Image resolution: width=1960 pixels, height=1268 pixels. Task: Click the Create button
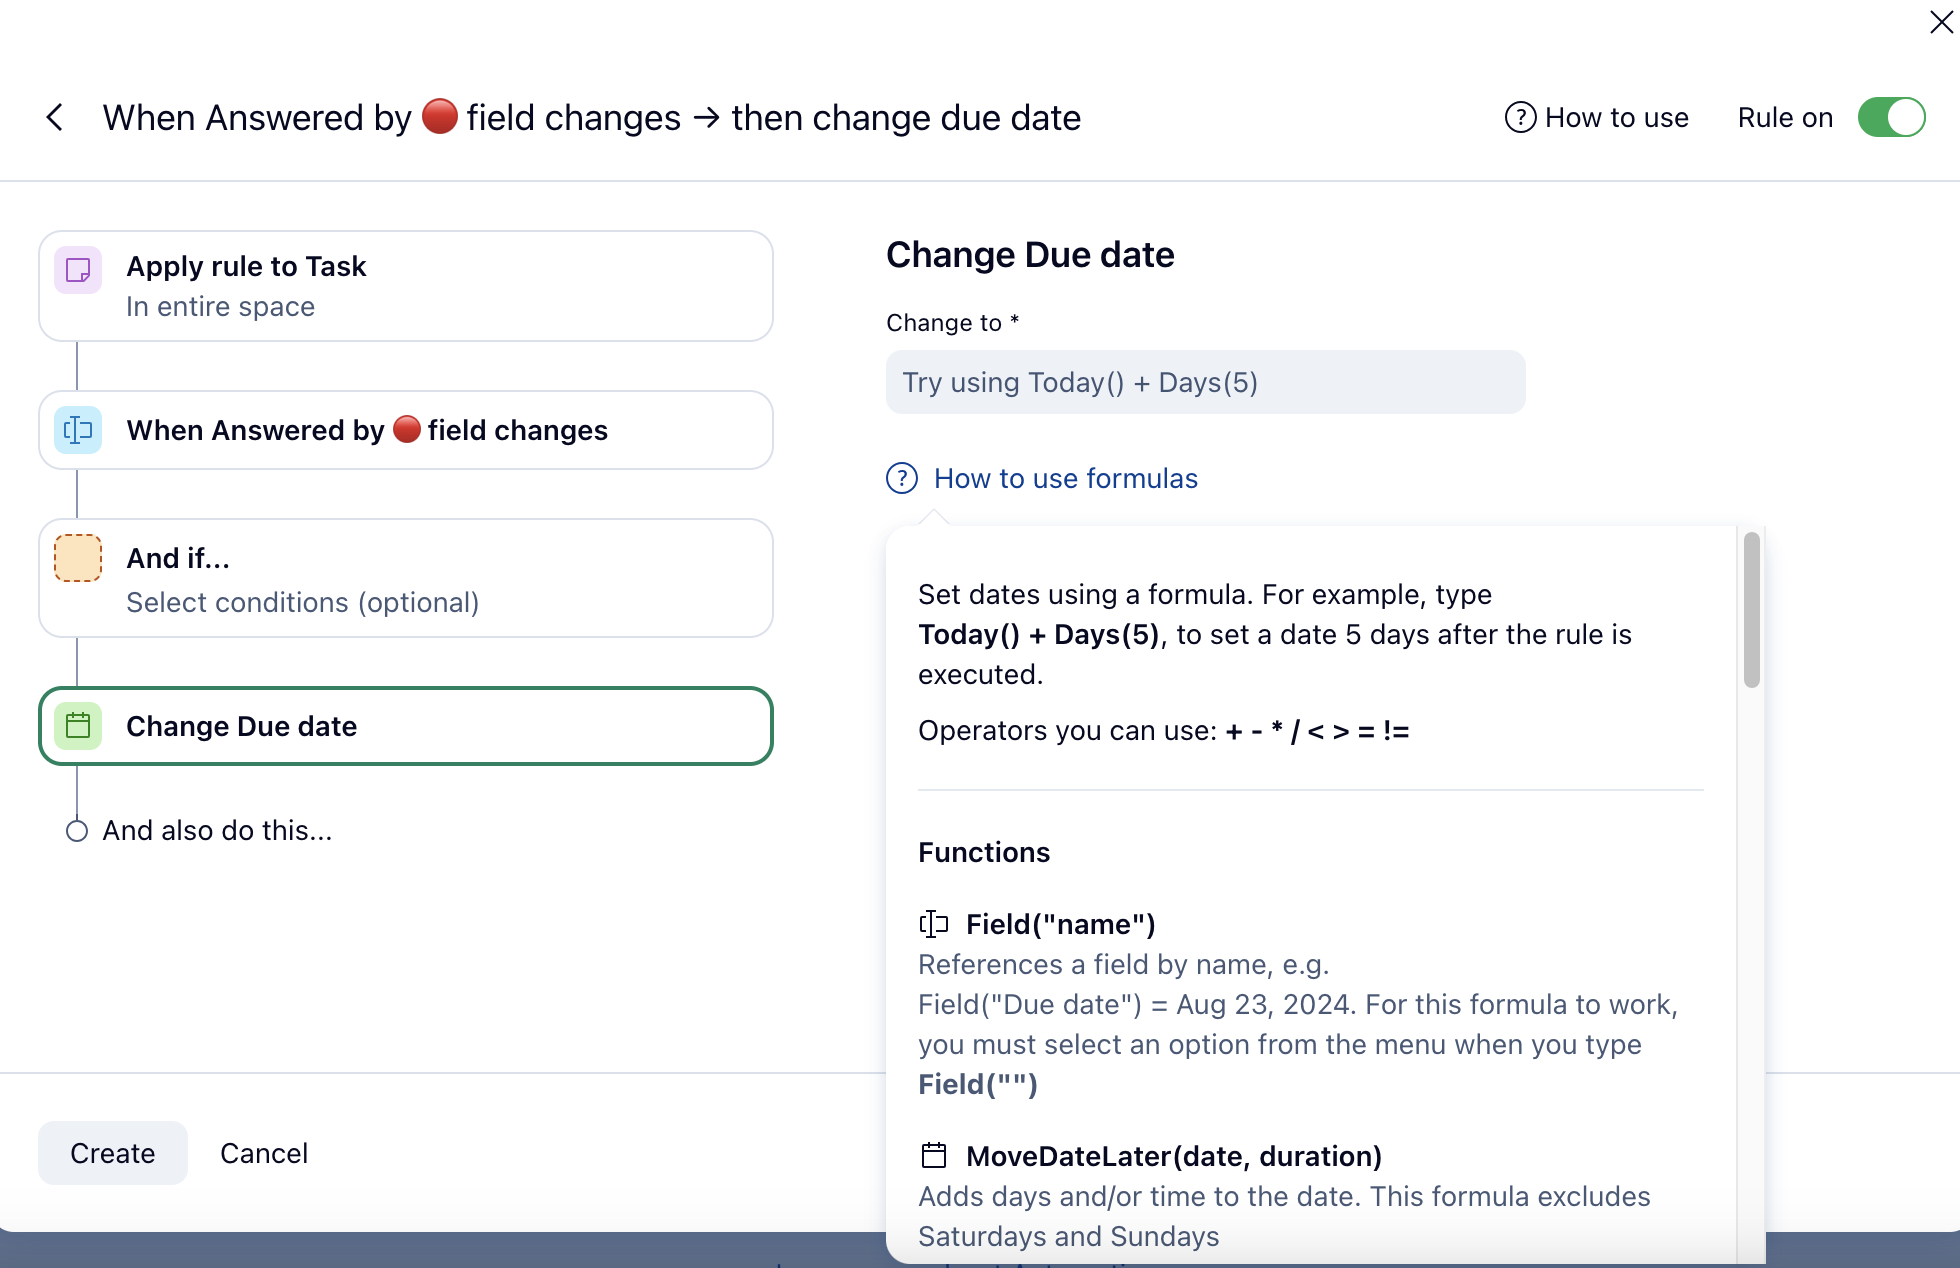coord(113,1153)
